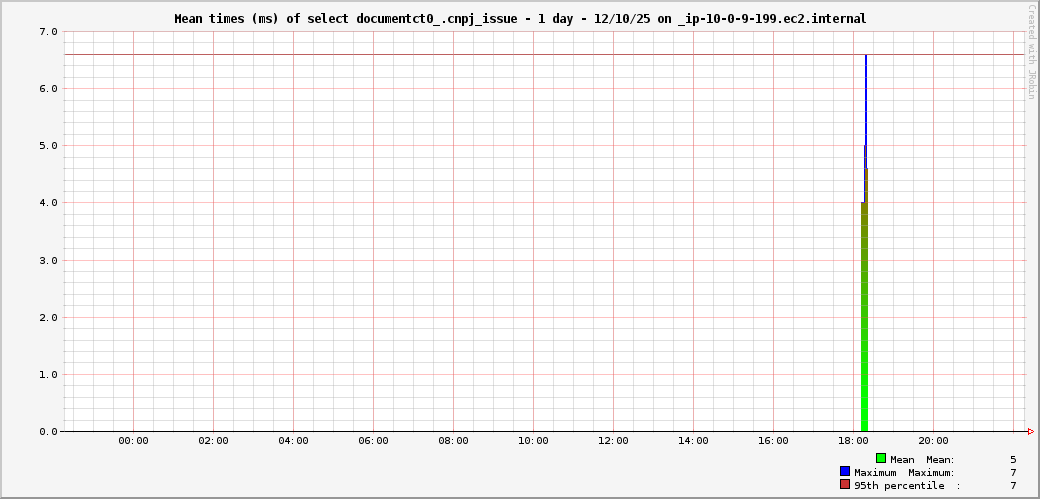Click the 2.0 y-axis value label
Screen dimensions: 1040x499
coord(48,318)
